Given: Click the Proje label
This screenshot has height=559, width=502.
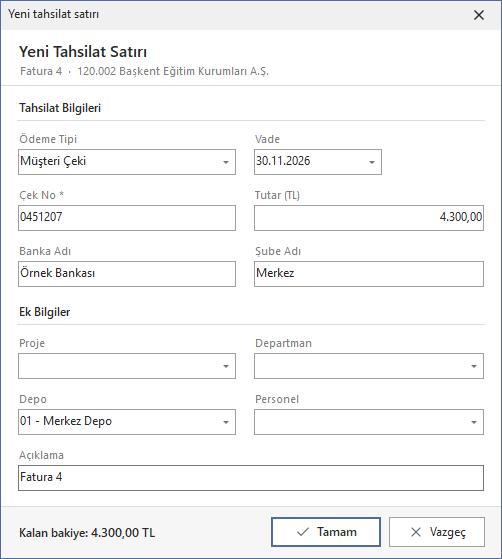Looking at the screenshot, I should 32,343.
